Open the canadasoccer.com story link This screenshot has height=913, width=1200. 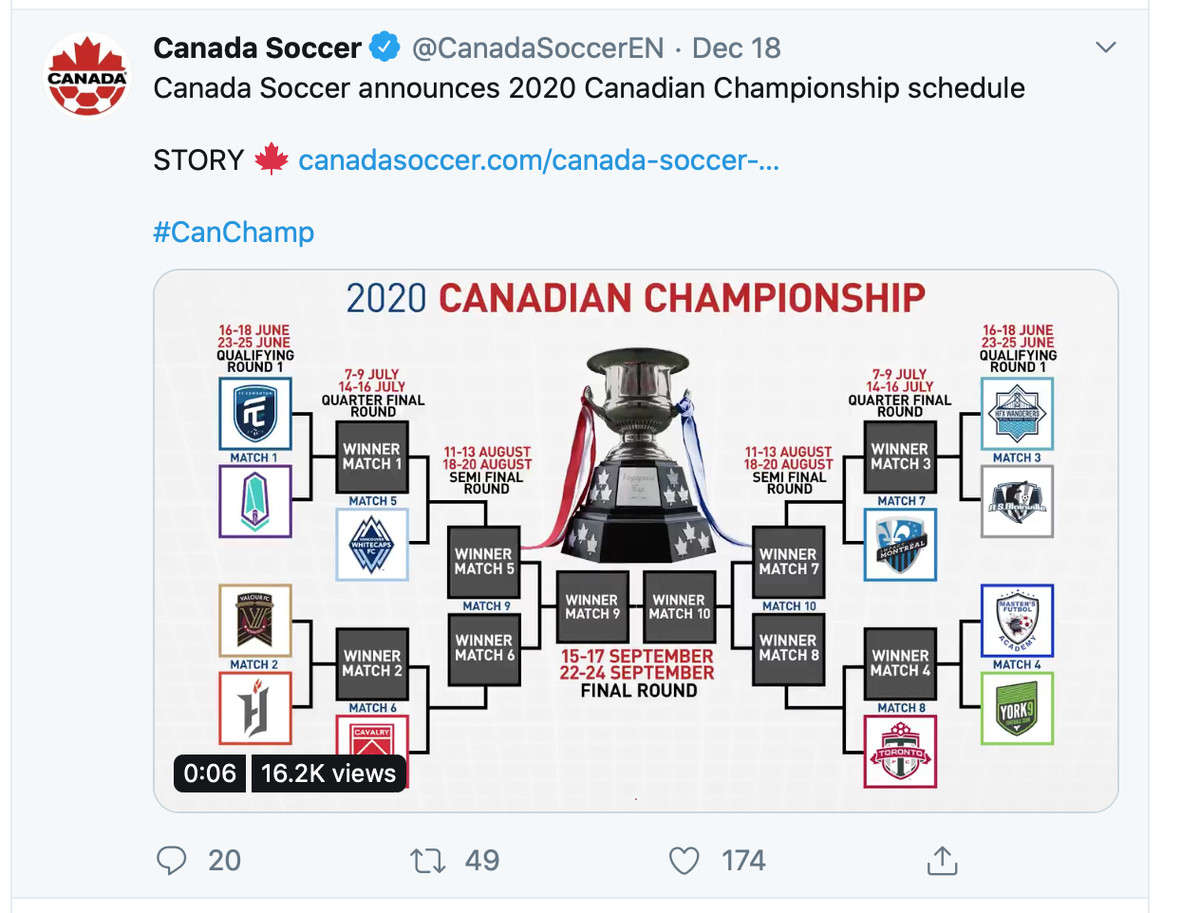tap(538, 160)
